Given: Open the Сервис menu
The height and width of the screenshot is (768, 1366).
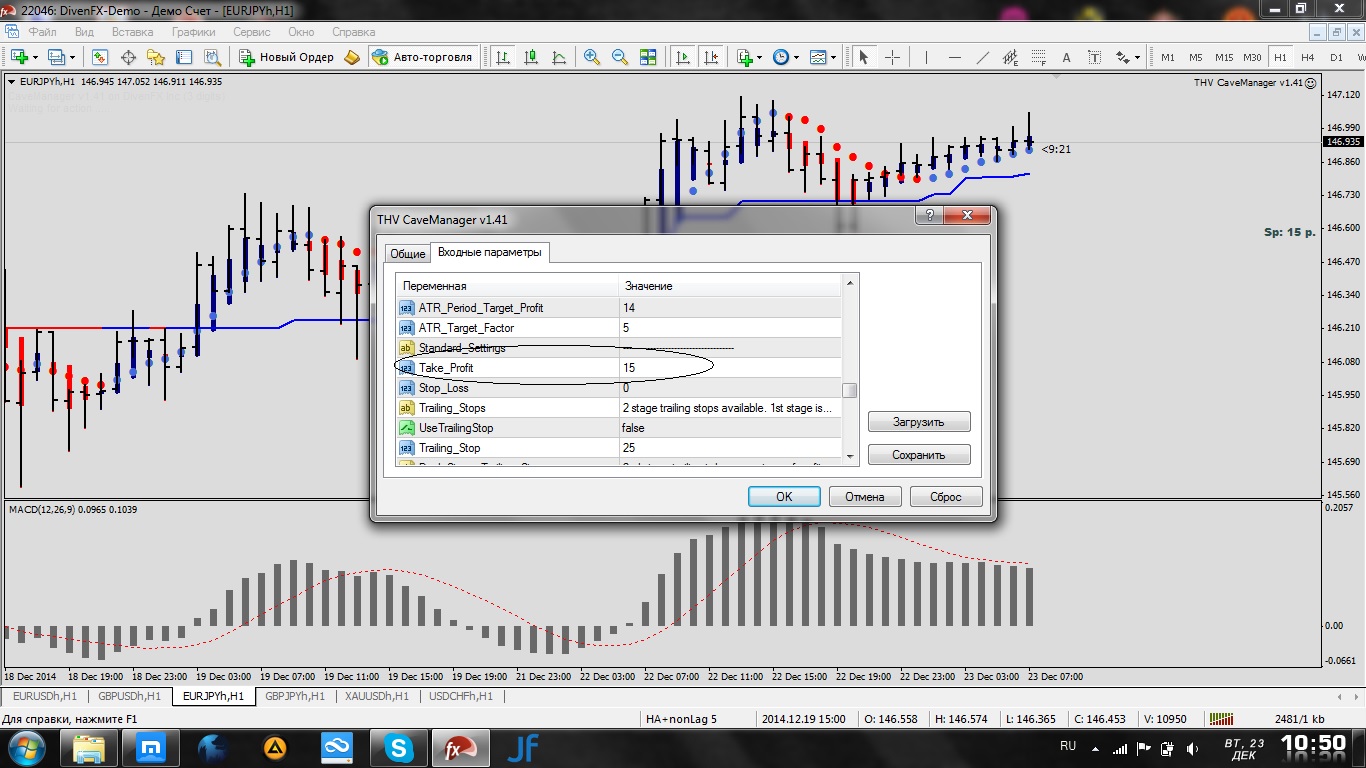Looking at the screenshot, I should pos(252,32).
